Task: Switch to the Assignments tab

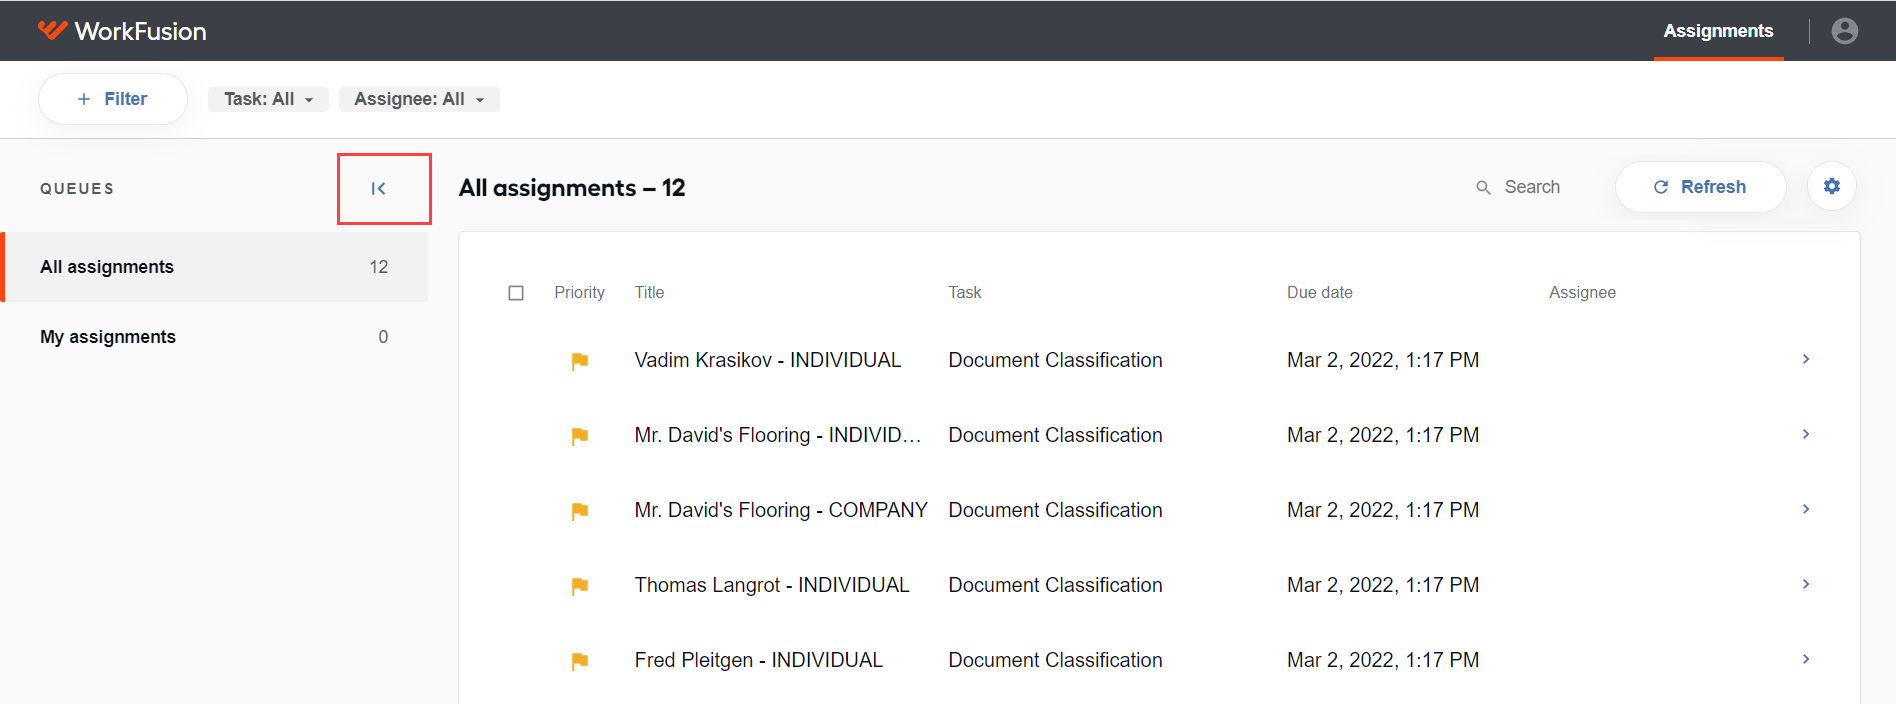Action: 1718,31
